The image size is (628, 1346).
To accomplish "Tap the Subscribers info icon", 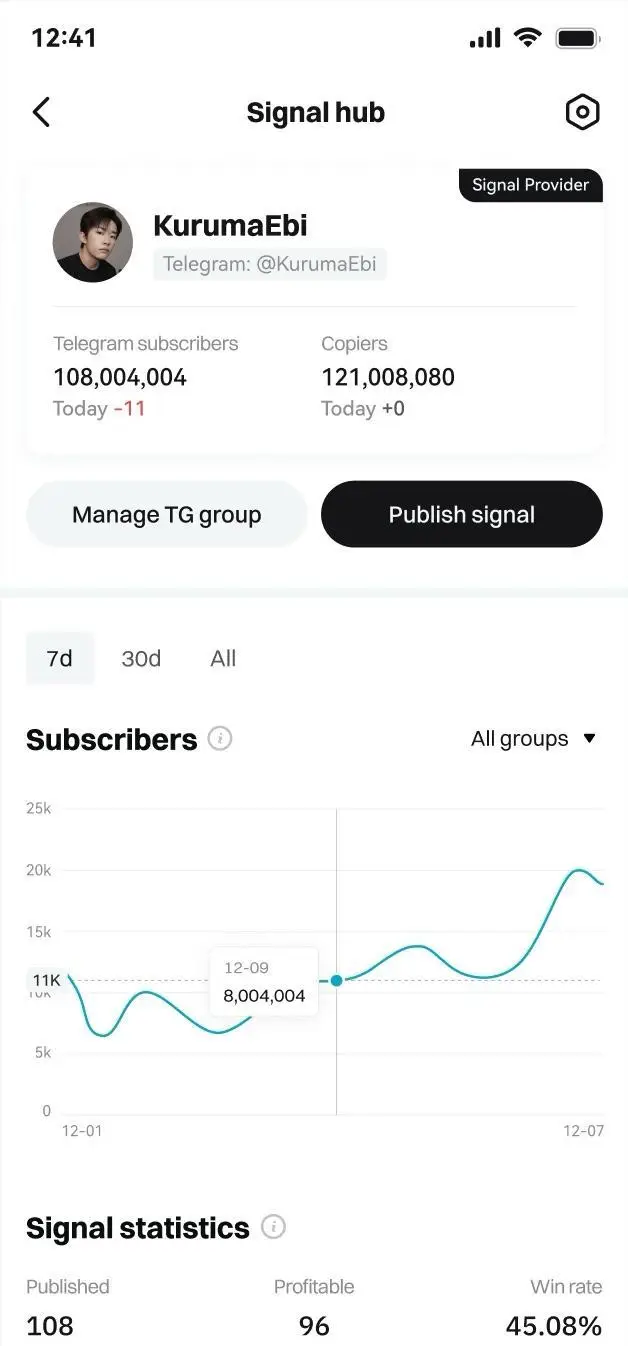I will click(x=220, y=739).
